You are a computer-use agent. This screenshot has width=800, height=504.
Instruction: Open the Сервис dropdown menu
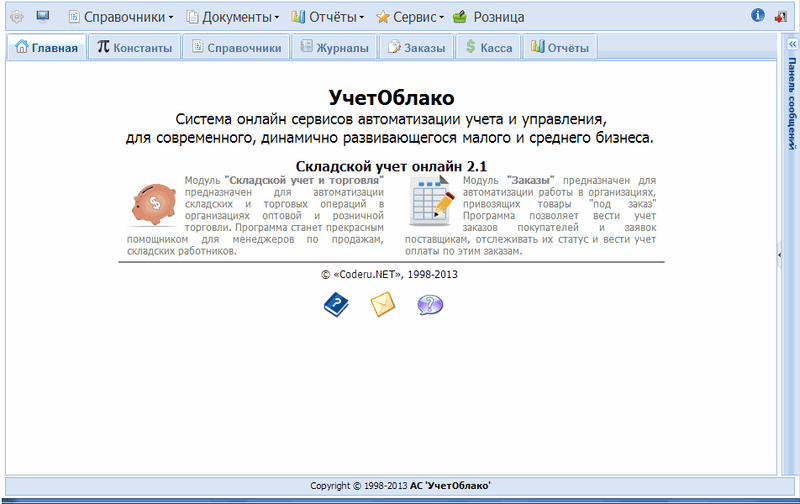(x=411, y=17)
